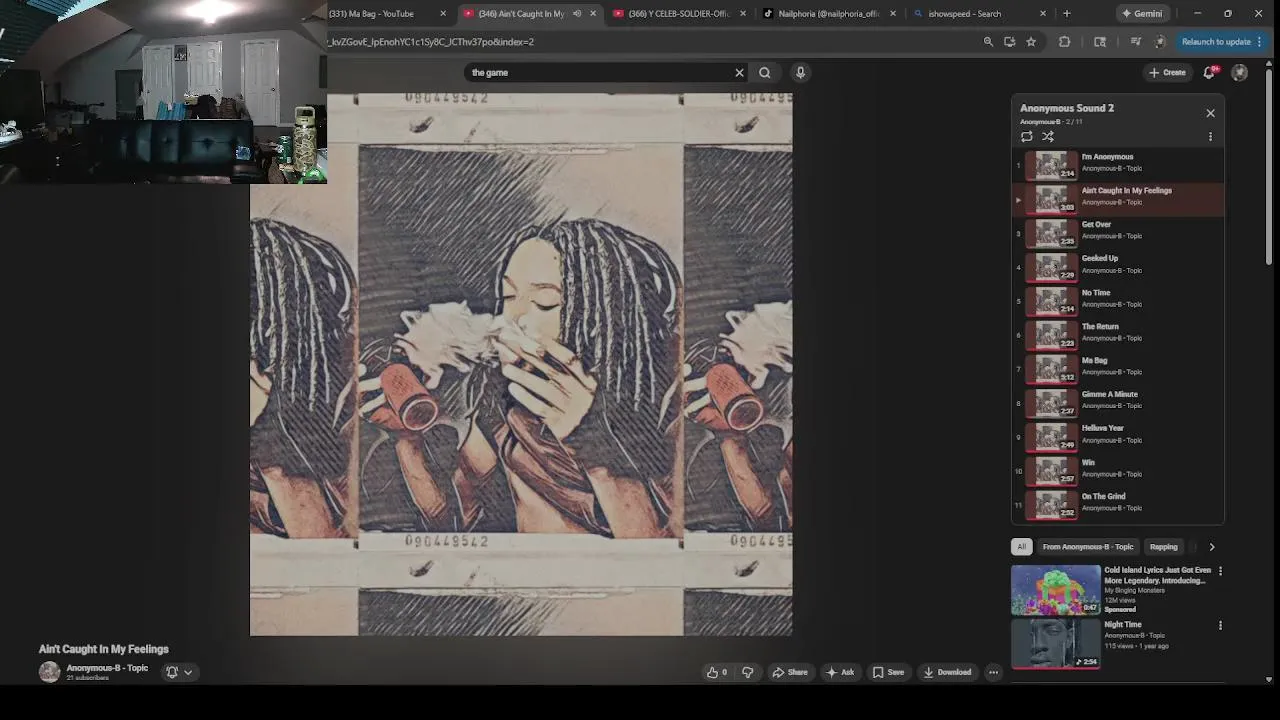Open the YouTube account avatar menu
The width and height of the screenshot is (1280, 720).
pos(1240,72)
